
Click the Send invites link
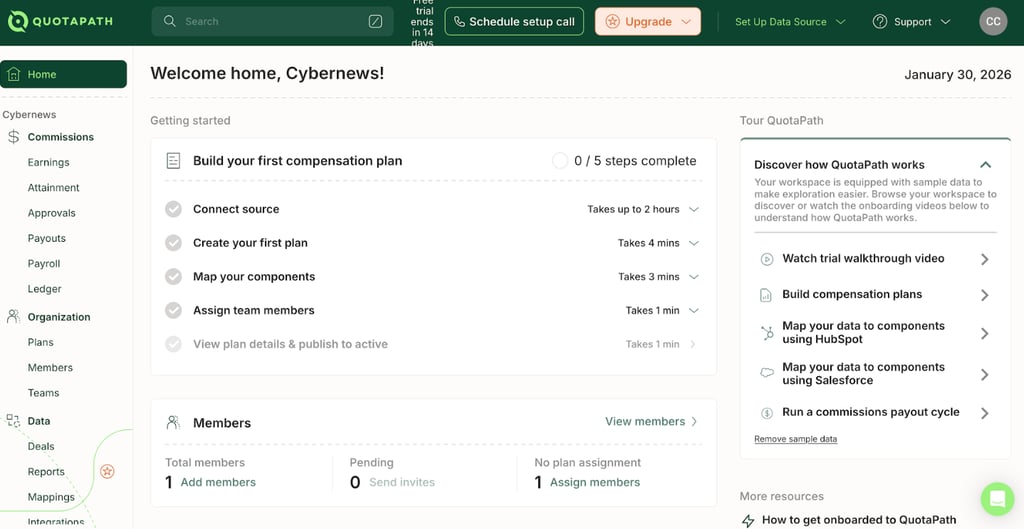402,482
